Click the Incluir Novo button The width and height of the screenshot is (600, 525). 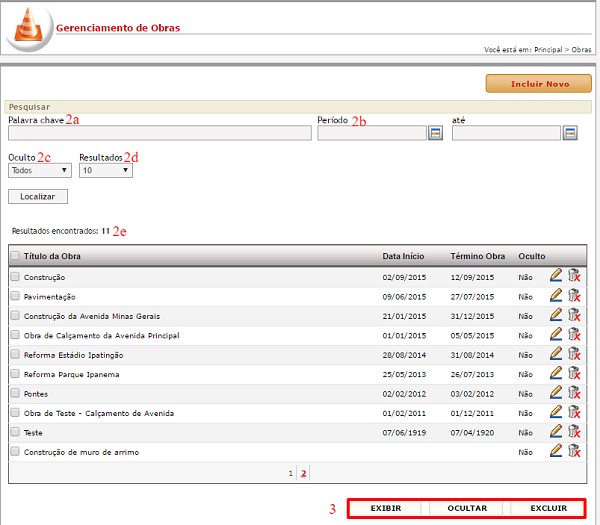(539, 84)
